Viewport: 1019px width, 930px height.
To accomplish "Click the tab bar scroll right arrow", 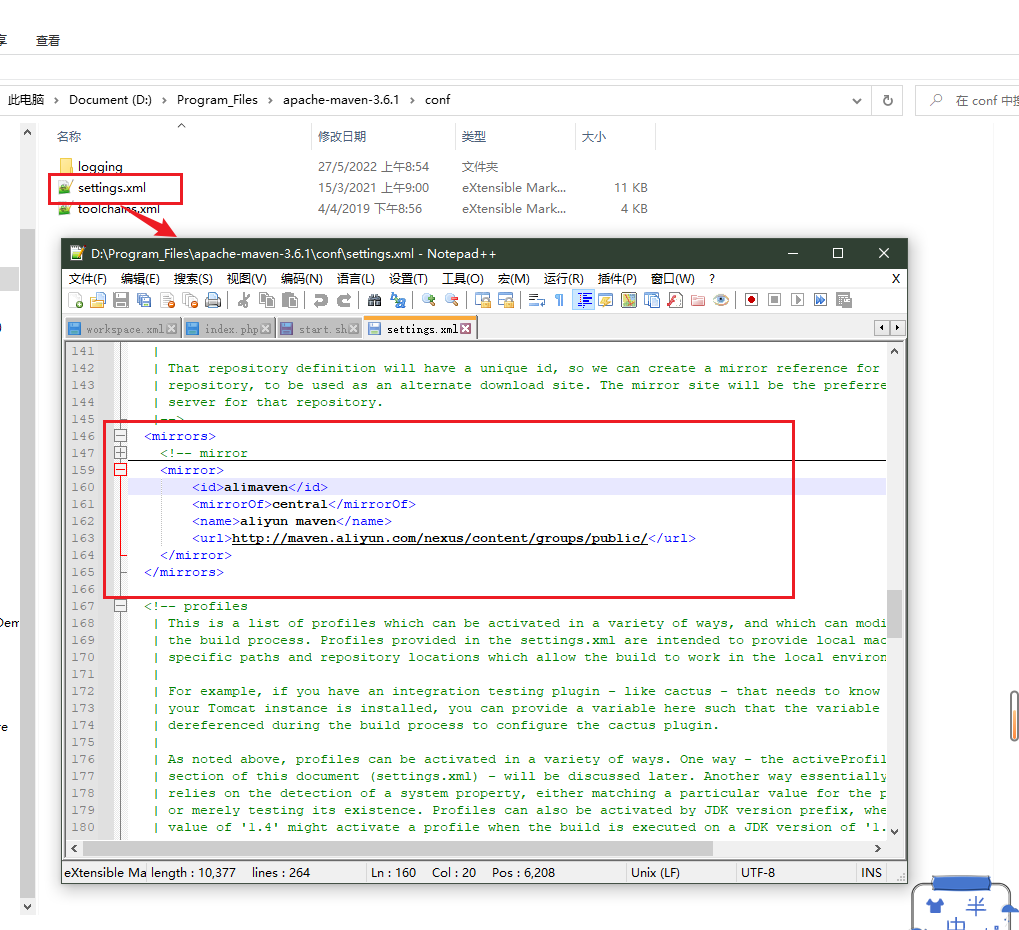I will pyautogui.click(x=897, y=328).
